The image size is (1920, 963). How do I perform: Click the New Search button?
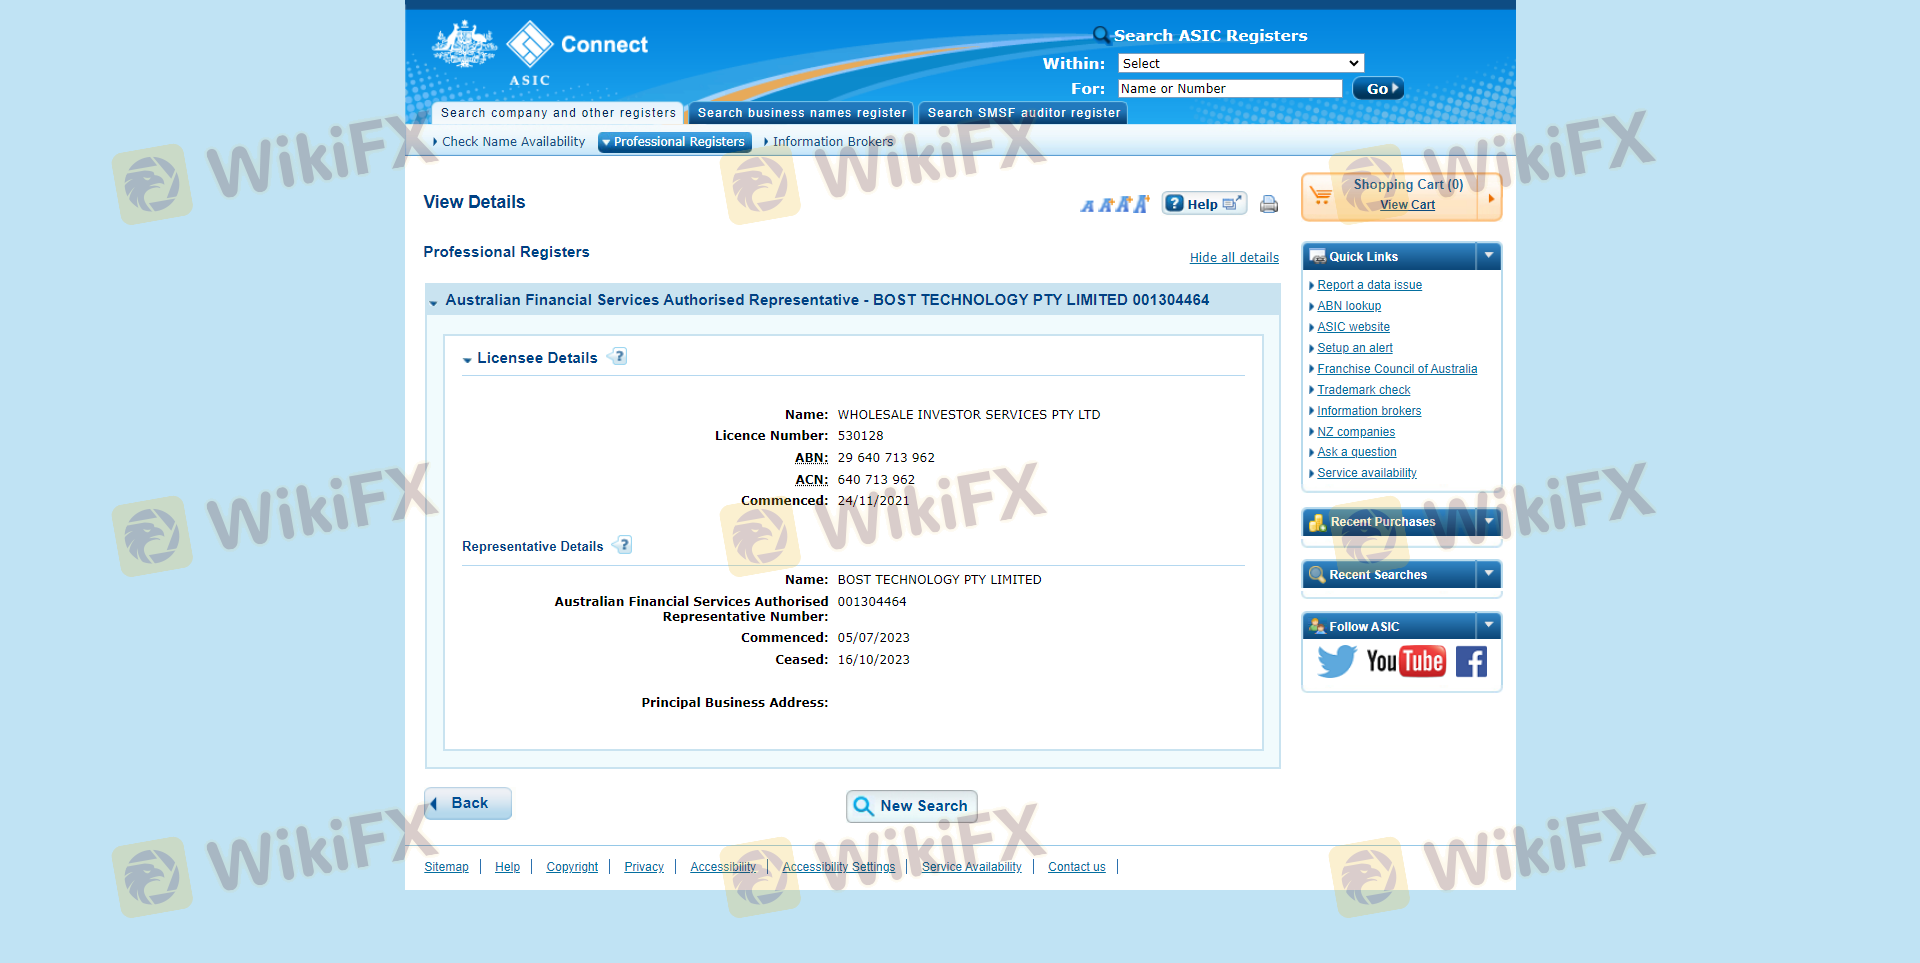(911, 806)
